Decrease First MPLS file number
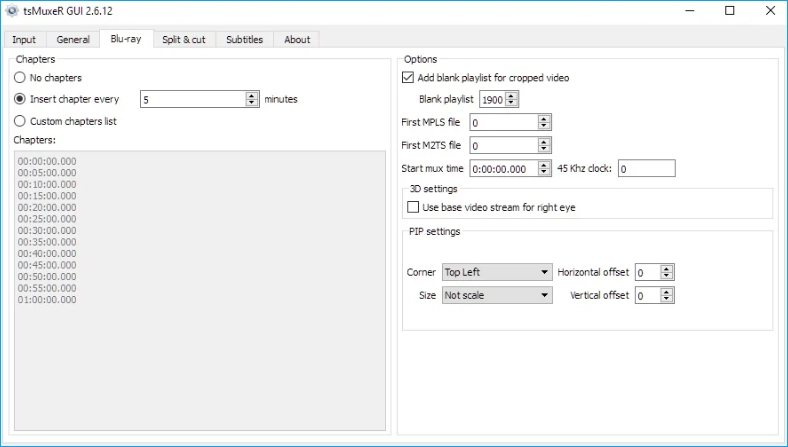This screenshot has height=447, width=788. 544,126
